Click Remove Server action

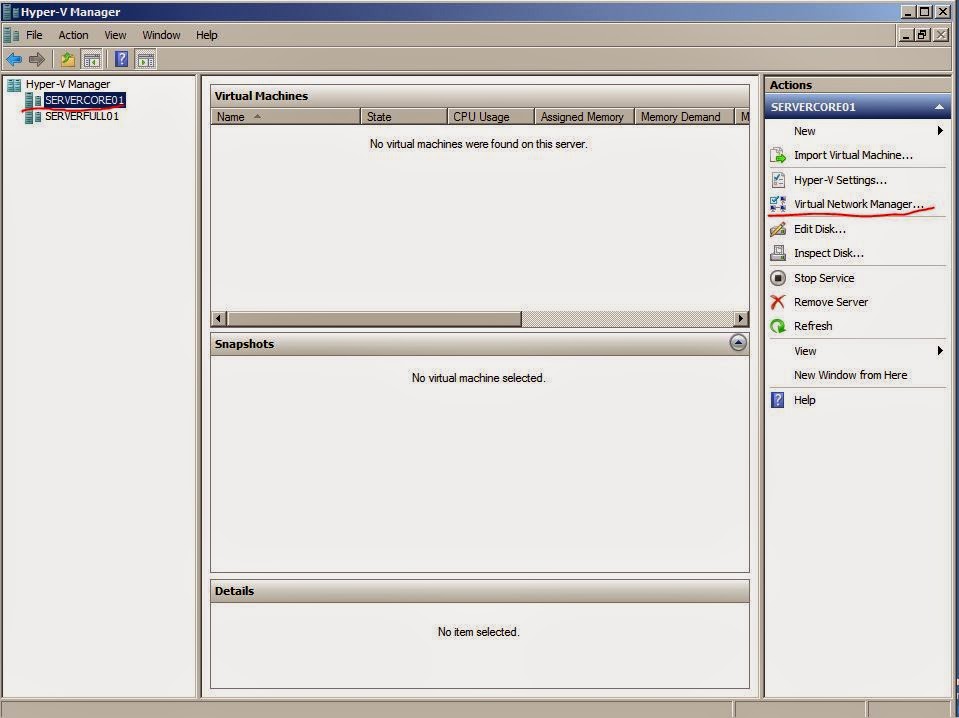tap(831, 302)
